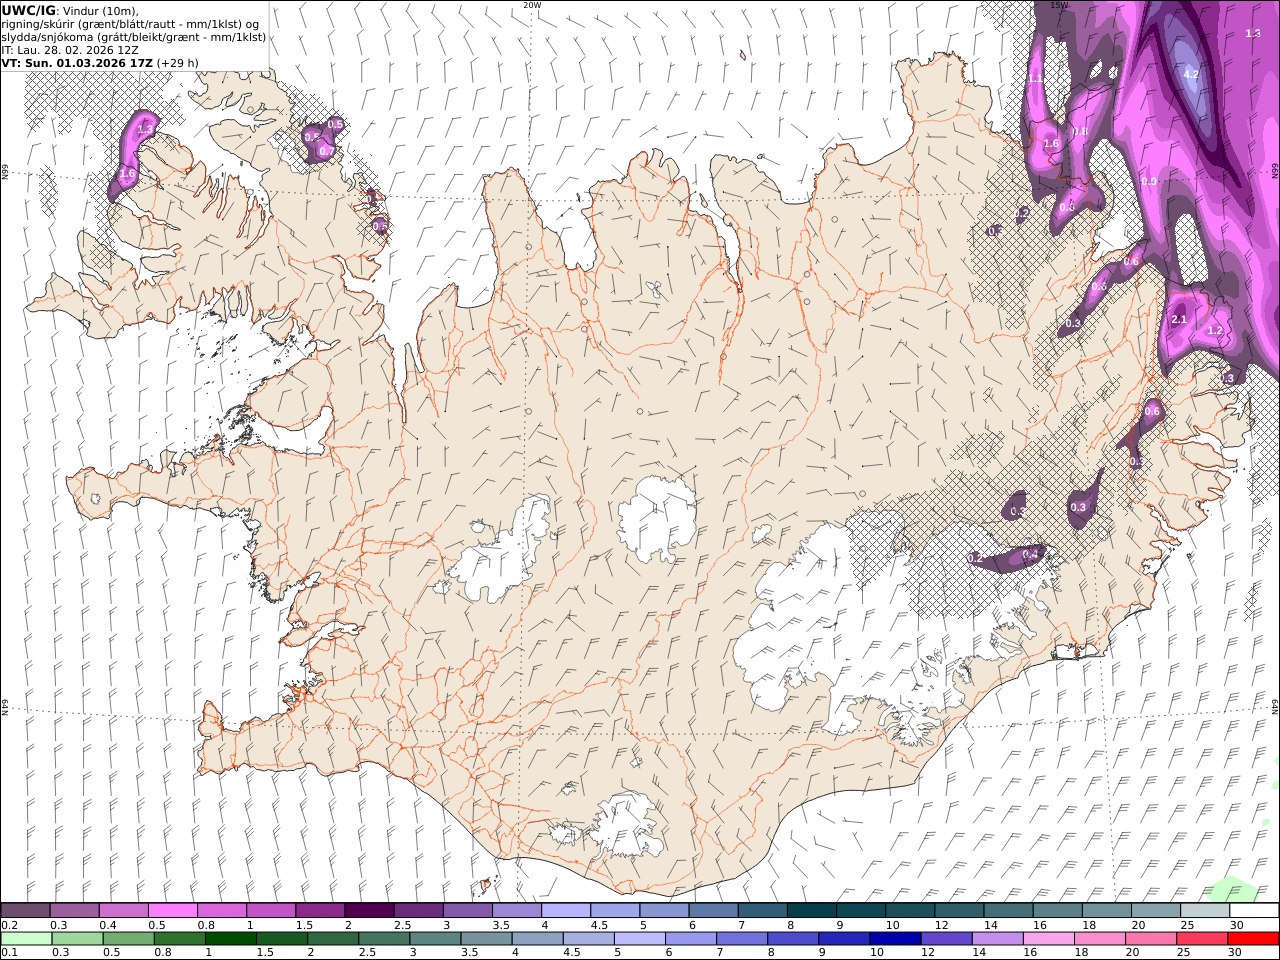1280x960 pixels.
Task: Click the 2.1 precipitation value label
Action: coord(1178,320)
